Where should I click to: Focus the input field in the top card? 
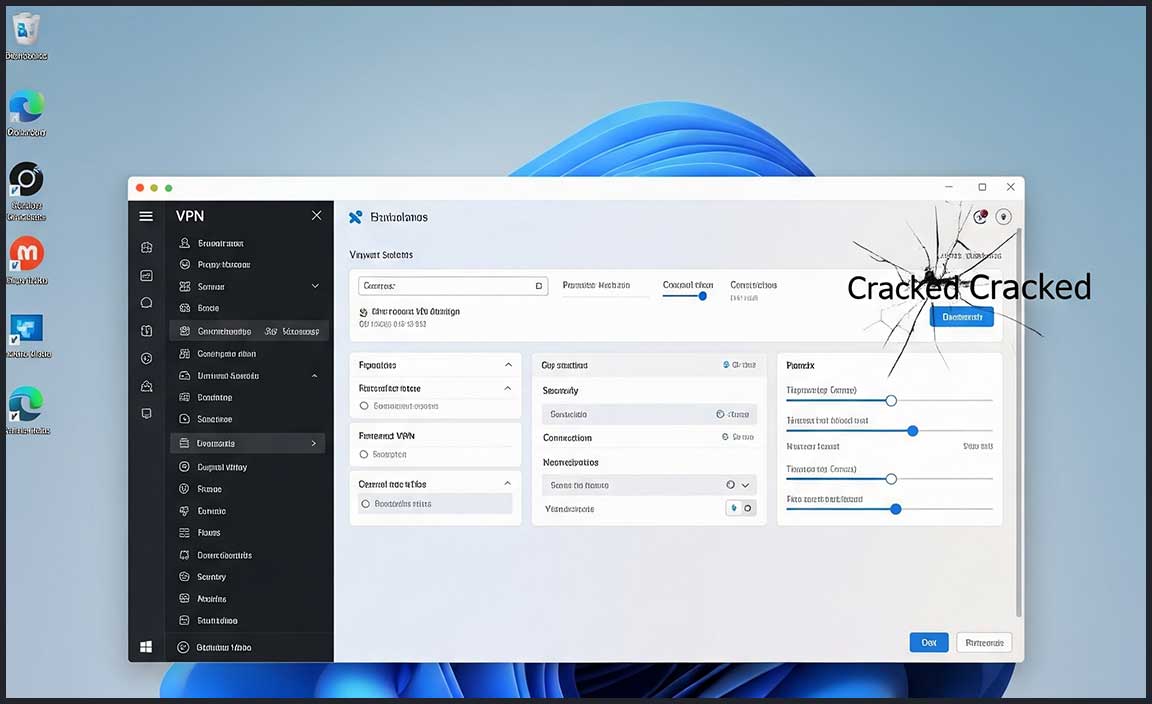[x=453, y=286]
